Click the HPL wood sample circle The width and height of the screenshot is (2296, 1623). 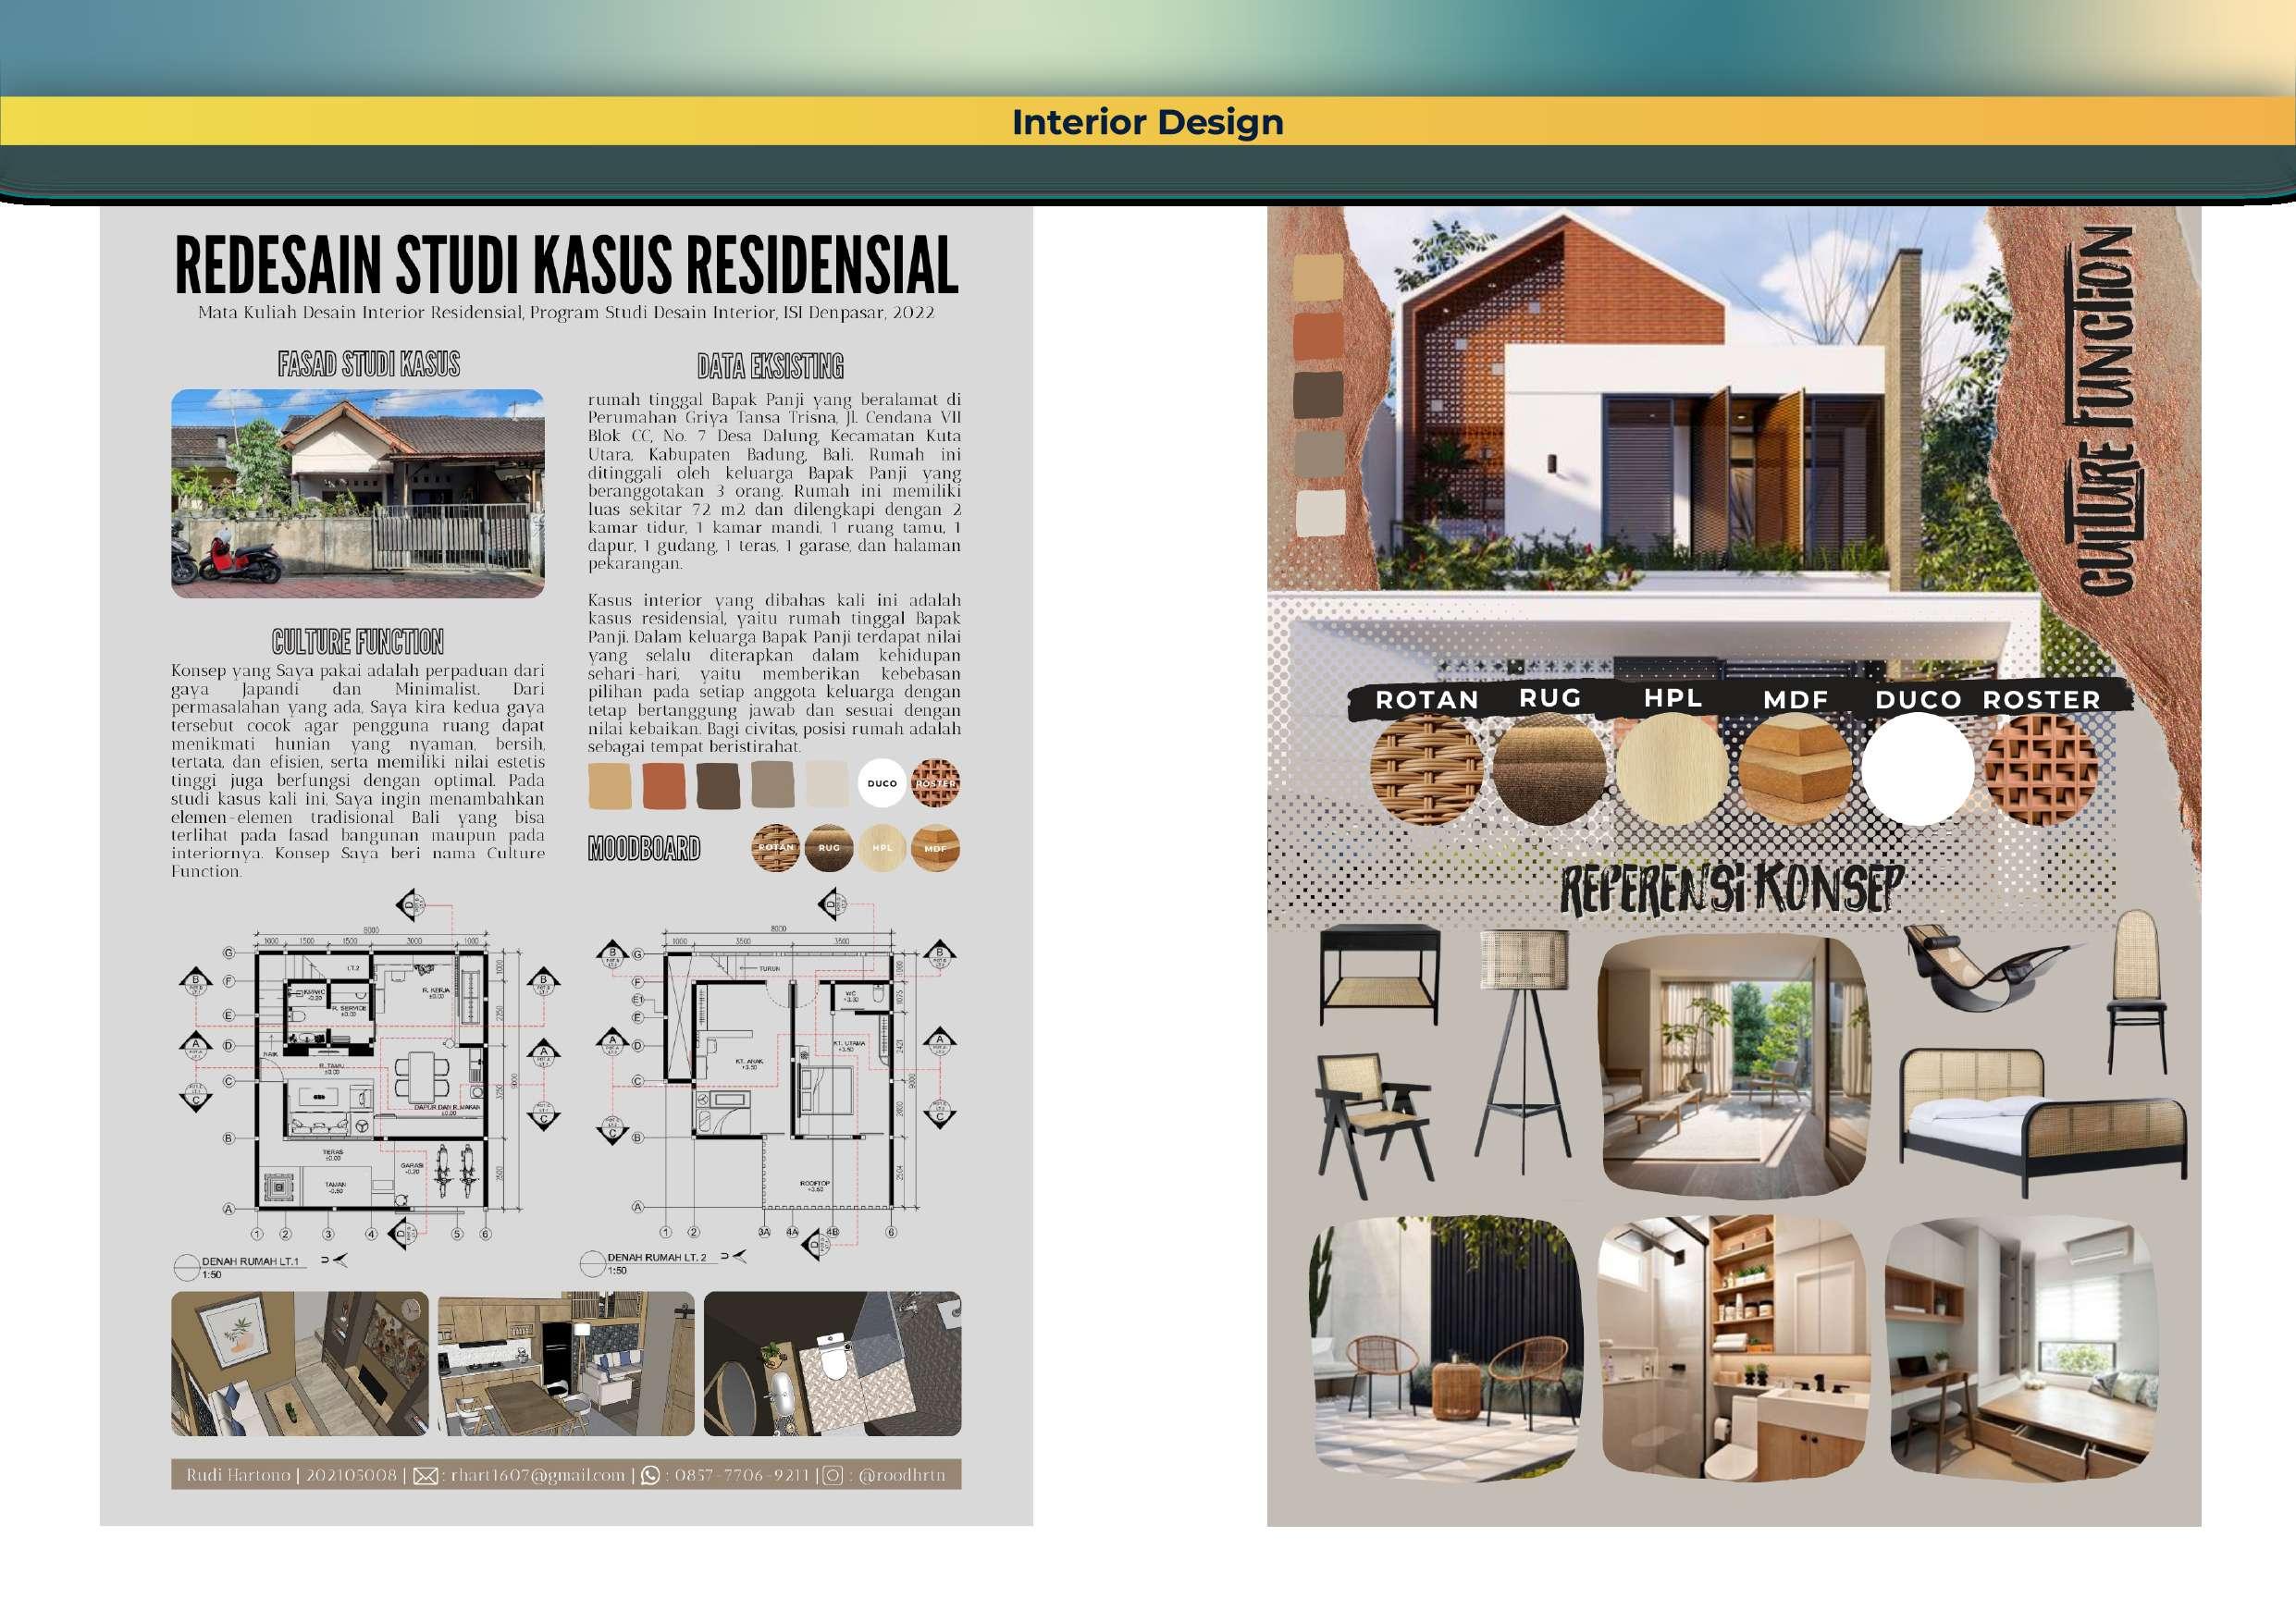[x=1672, y=769]
